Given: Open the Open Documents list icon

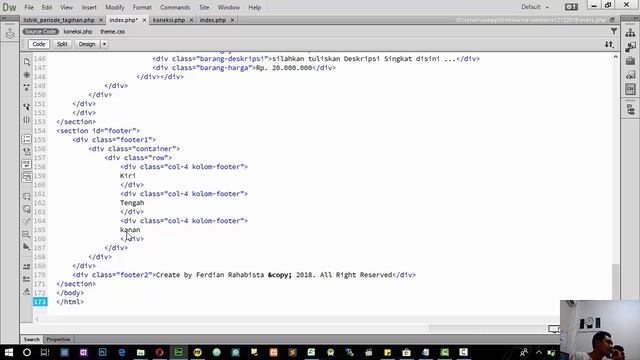Looking at the screenshot, I should click(27, 62).
